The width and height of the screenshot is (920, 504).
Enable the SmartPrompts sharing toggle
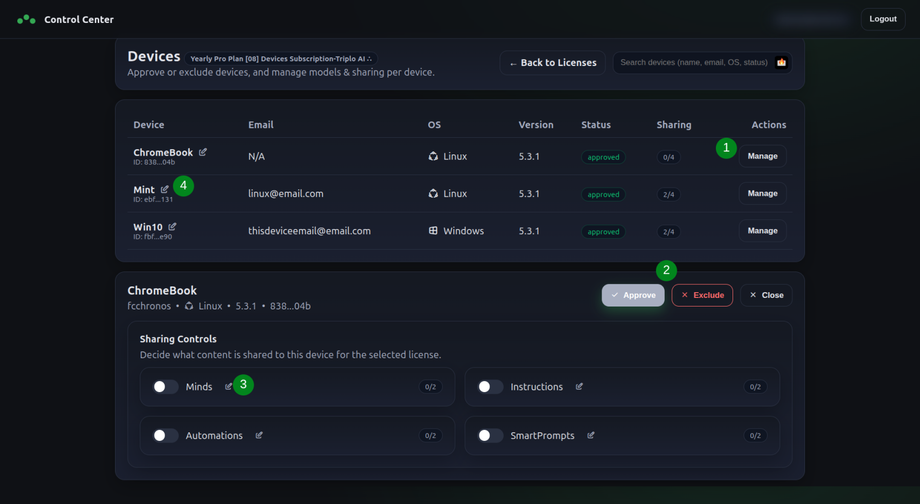click(490, 436)
